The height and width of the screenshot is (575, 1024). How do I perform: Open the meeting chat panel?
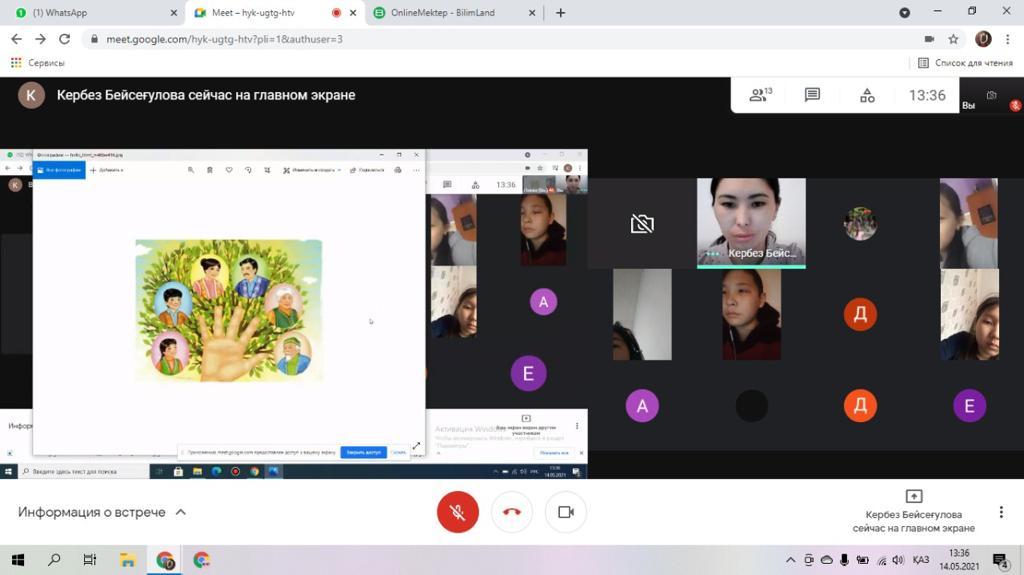(x=812, y=95)
